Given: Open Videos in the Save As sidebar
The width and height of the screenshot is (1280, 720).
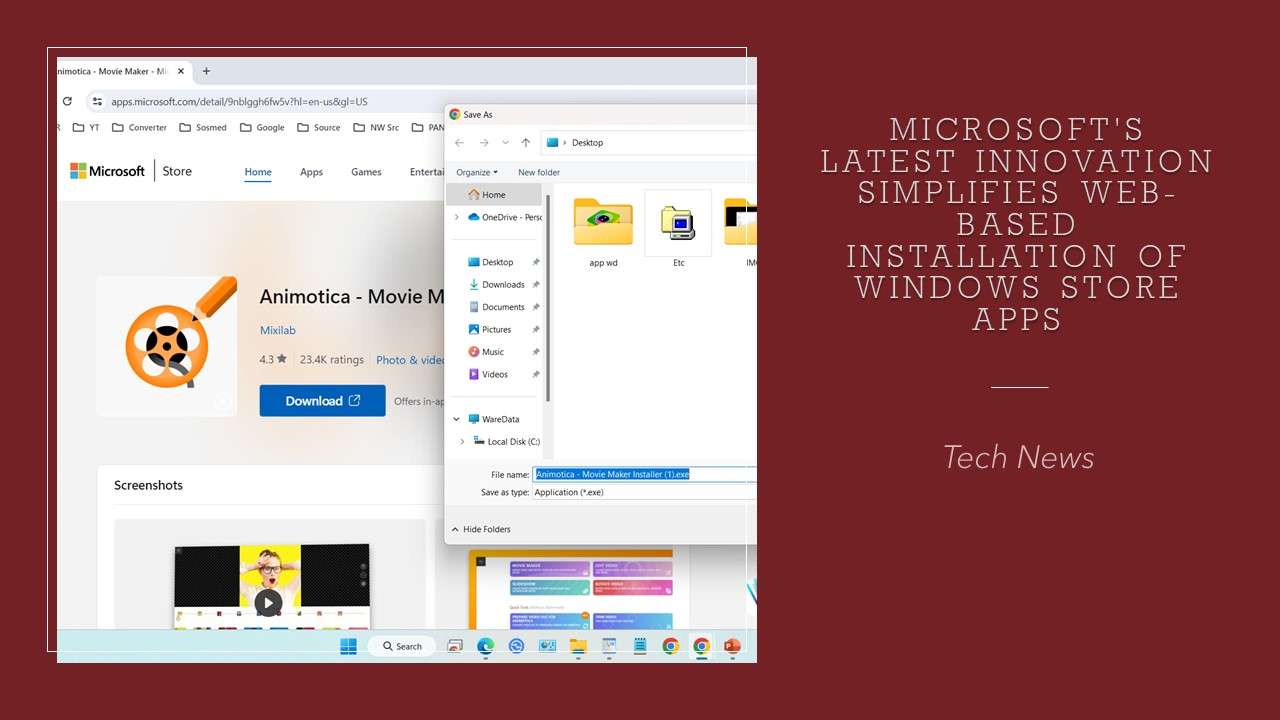Looking at the screenshot, I should tap(492, 374).
